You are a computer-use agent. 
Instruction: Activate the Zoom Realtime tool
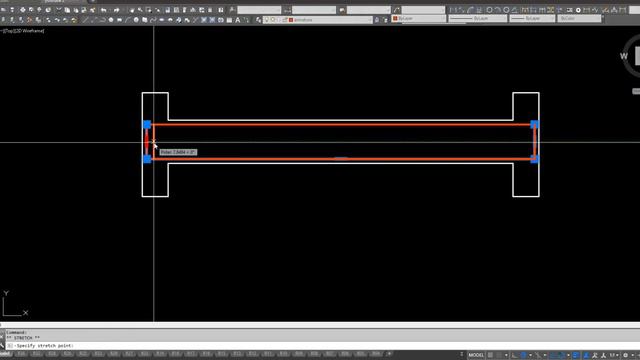(140, 10)
